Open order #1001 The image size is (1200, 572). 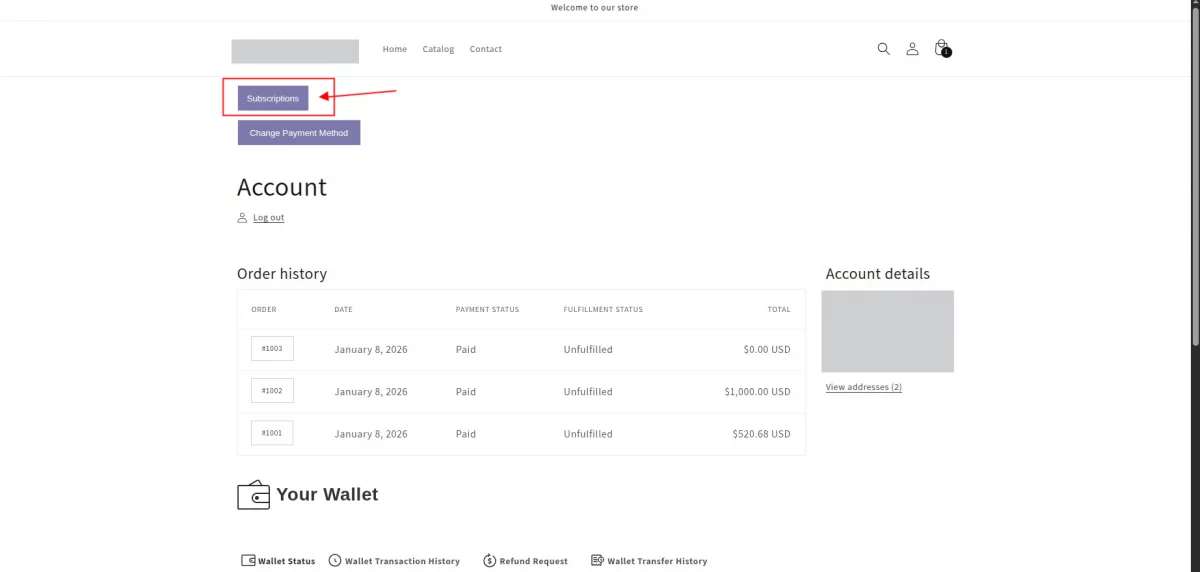coord(272,433)
